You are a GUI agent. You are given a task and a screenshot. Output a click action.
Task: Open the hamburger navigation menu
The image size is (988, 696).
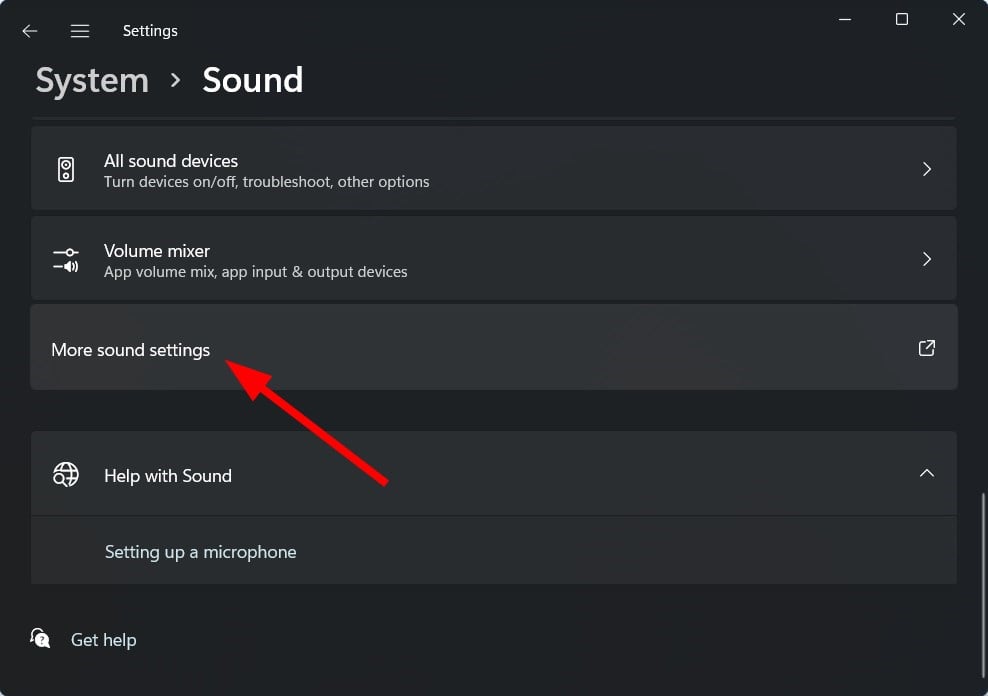click(80, 31)
